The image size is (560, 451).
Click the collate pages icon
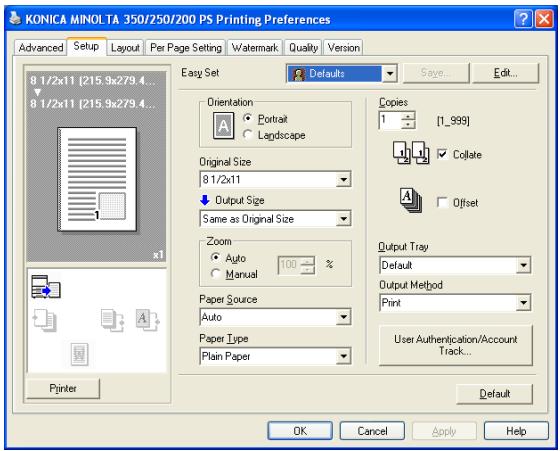coord(411,152)
